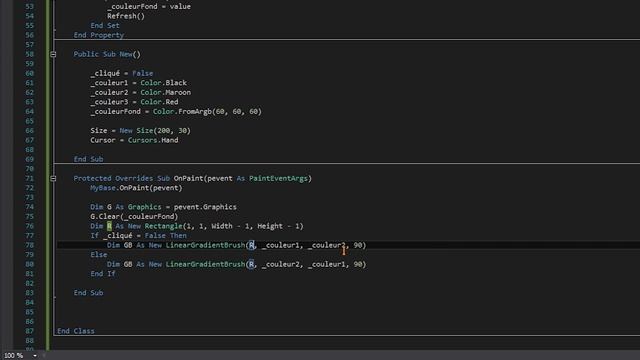Click line number 85 in the margin
The image size is (640, 360).
pyautogui.click(x=29, y=312)
